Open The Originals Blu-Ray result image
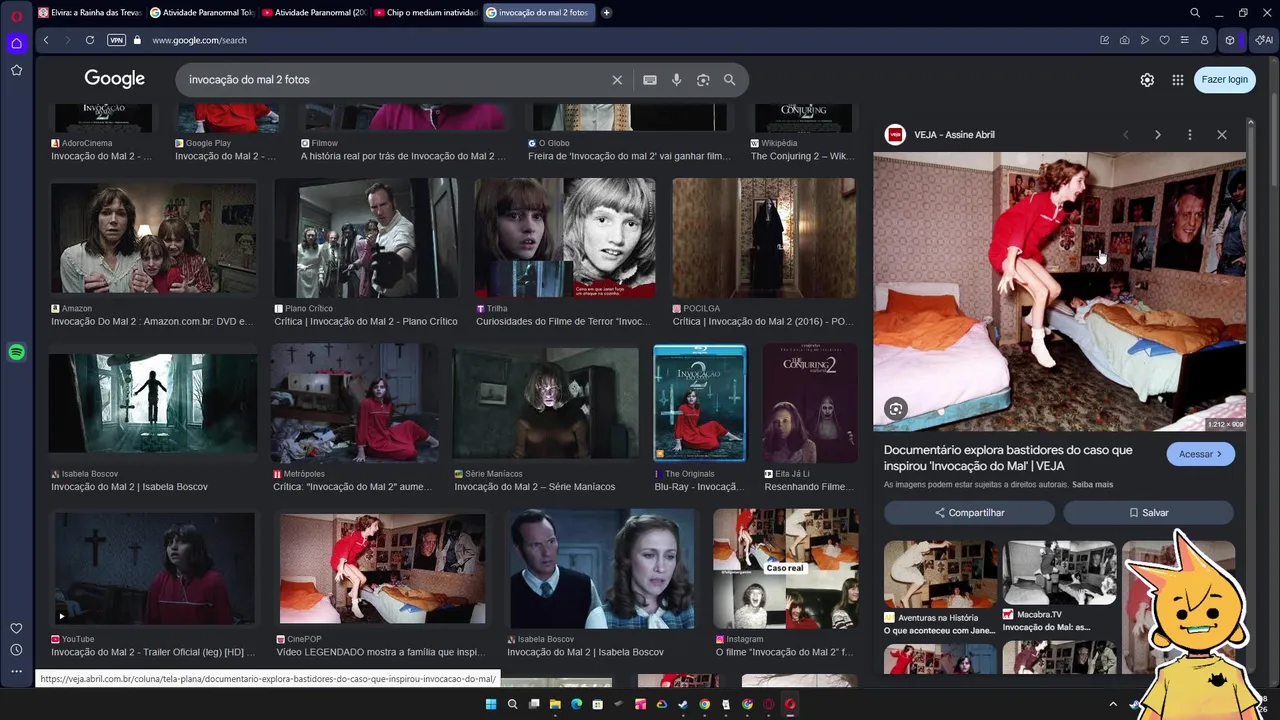The height and width of the screenshot is (720, 1280). (x=700, y=404)
